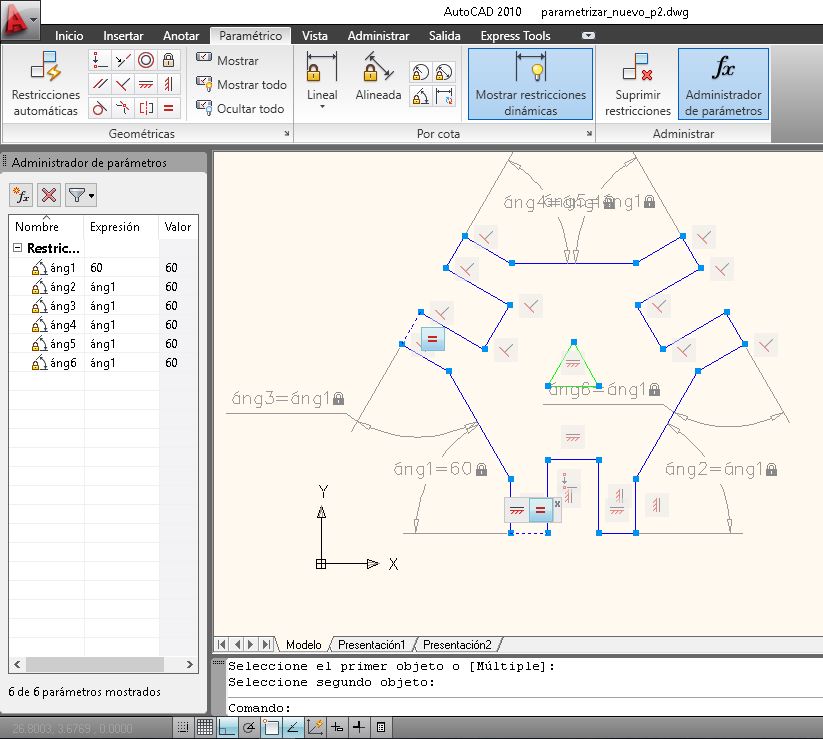This screenshot has width=823, height=739.
Task: Open the Lineal dropdown arrow
Action: tap(322, 107)
